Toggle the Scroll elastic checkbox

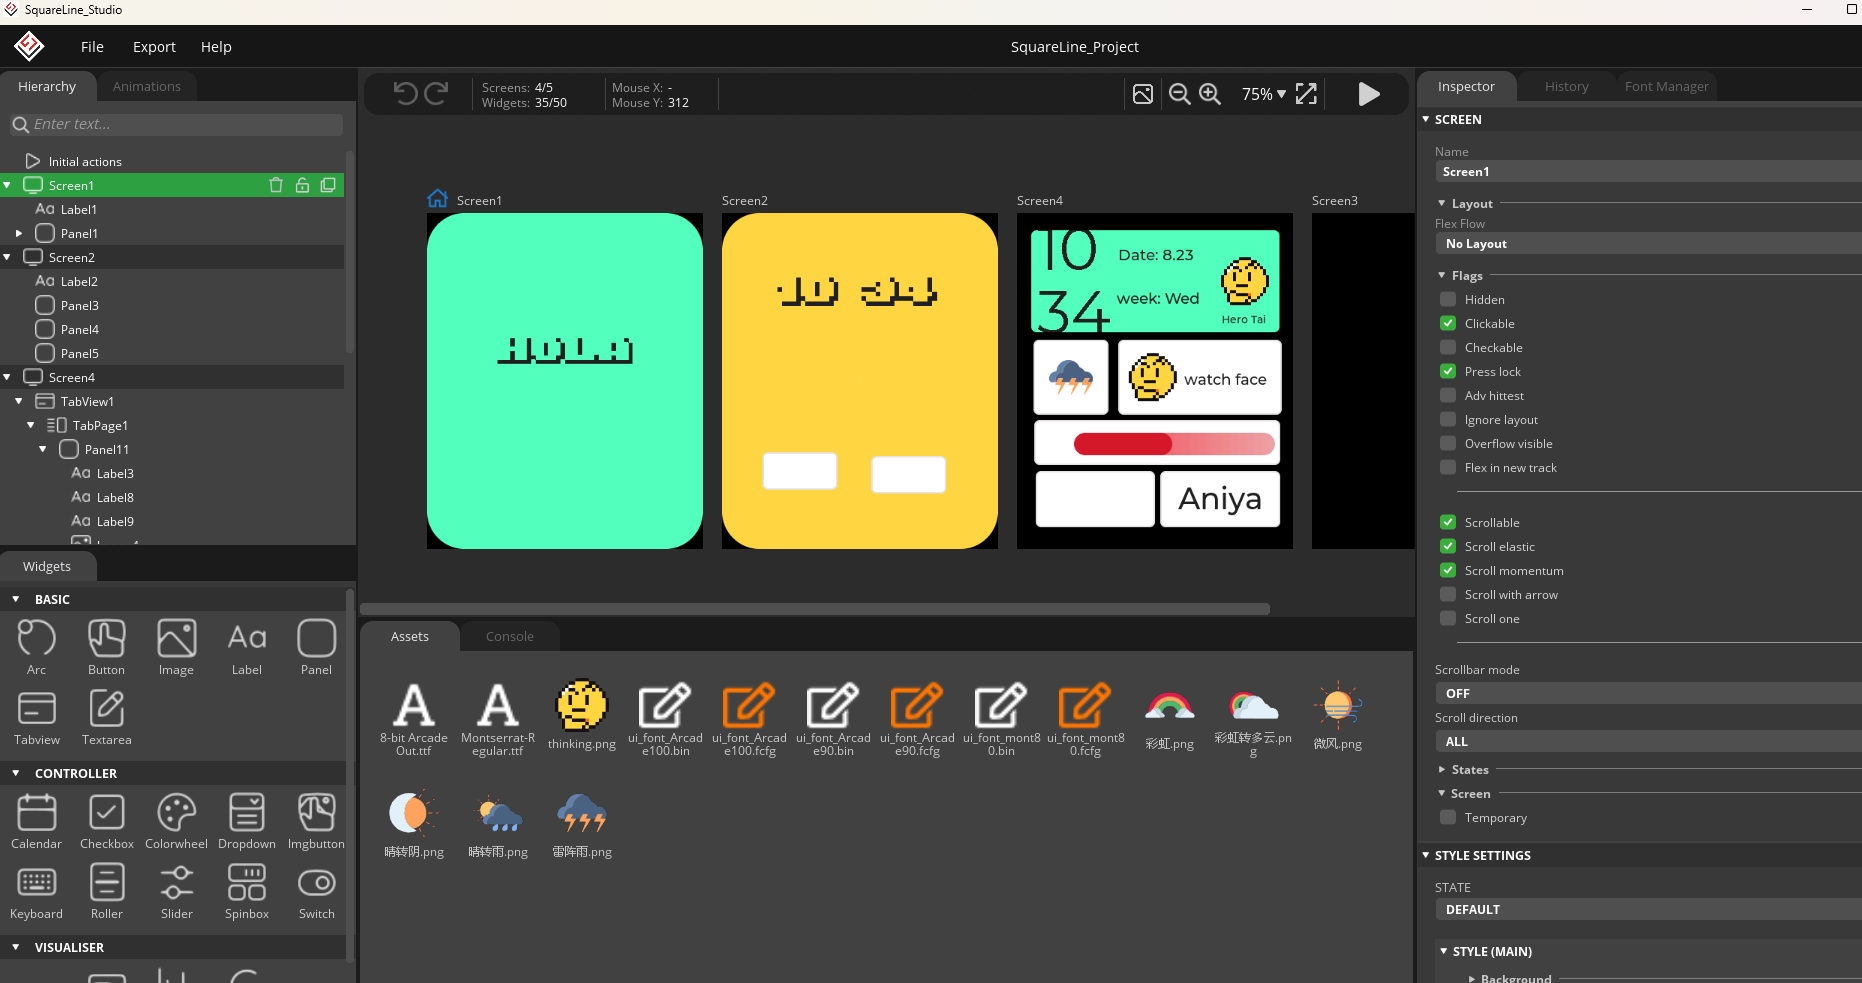click(x=1448, y=546)
